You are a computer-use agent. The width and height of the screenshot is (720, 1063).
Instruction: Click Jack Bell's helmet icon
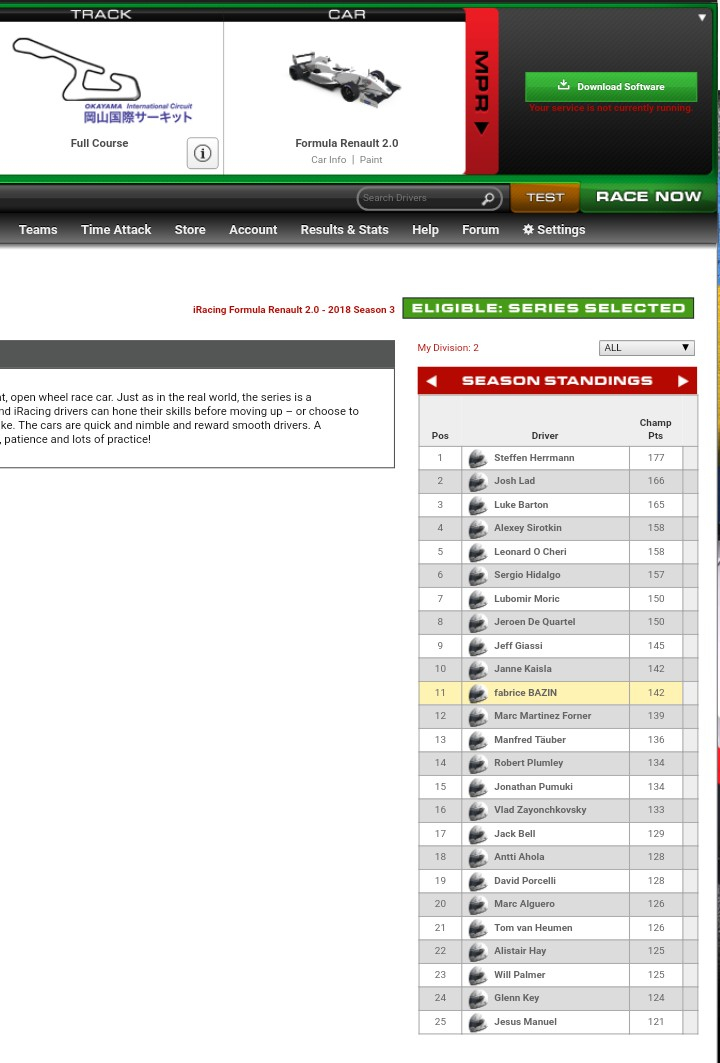coord(478,834)
